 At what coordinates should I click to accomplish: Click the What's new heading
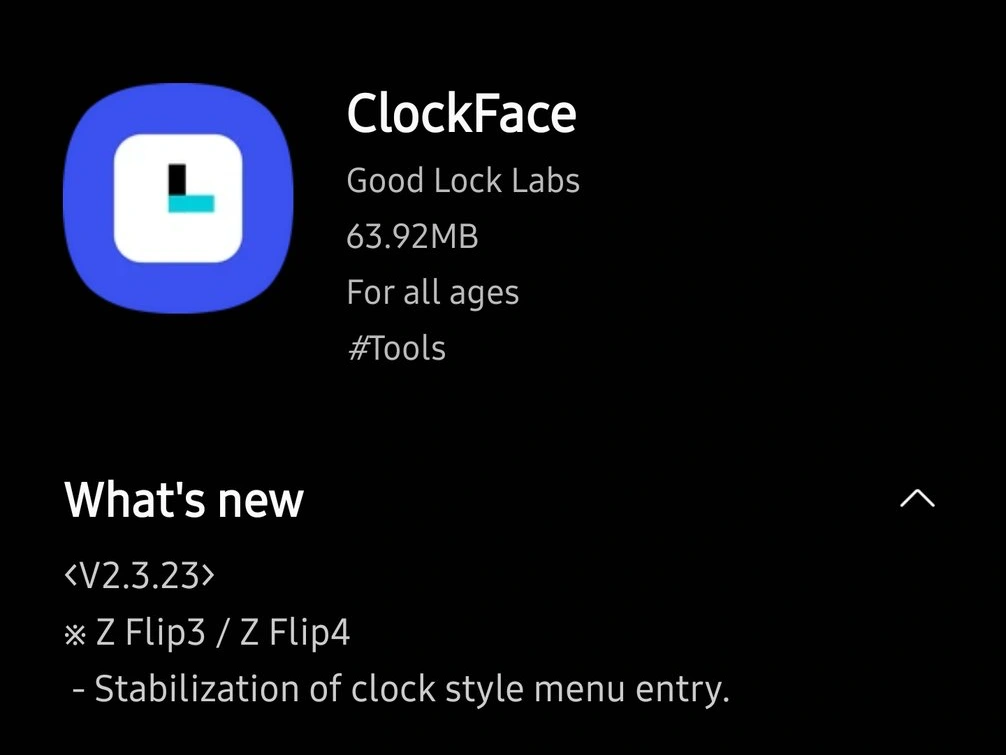183,500
